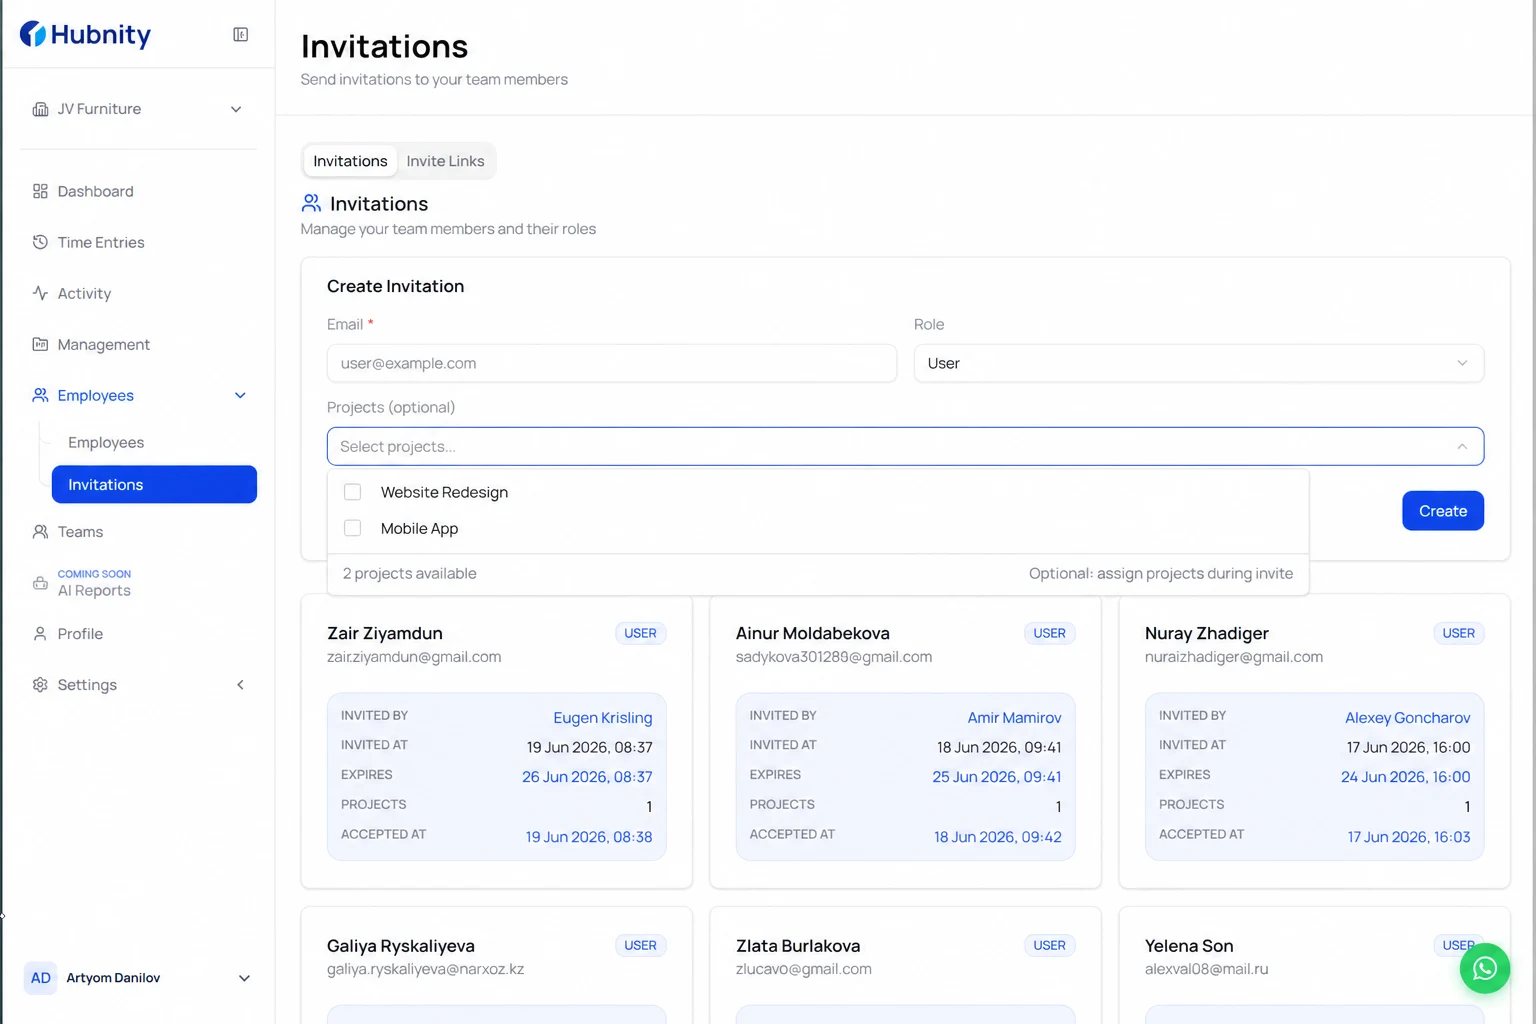
Task: Click Zair Ziyamdun's name
Action: [385, 633]
